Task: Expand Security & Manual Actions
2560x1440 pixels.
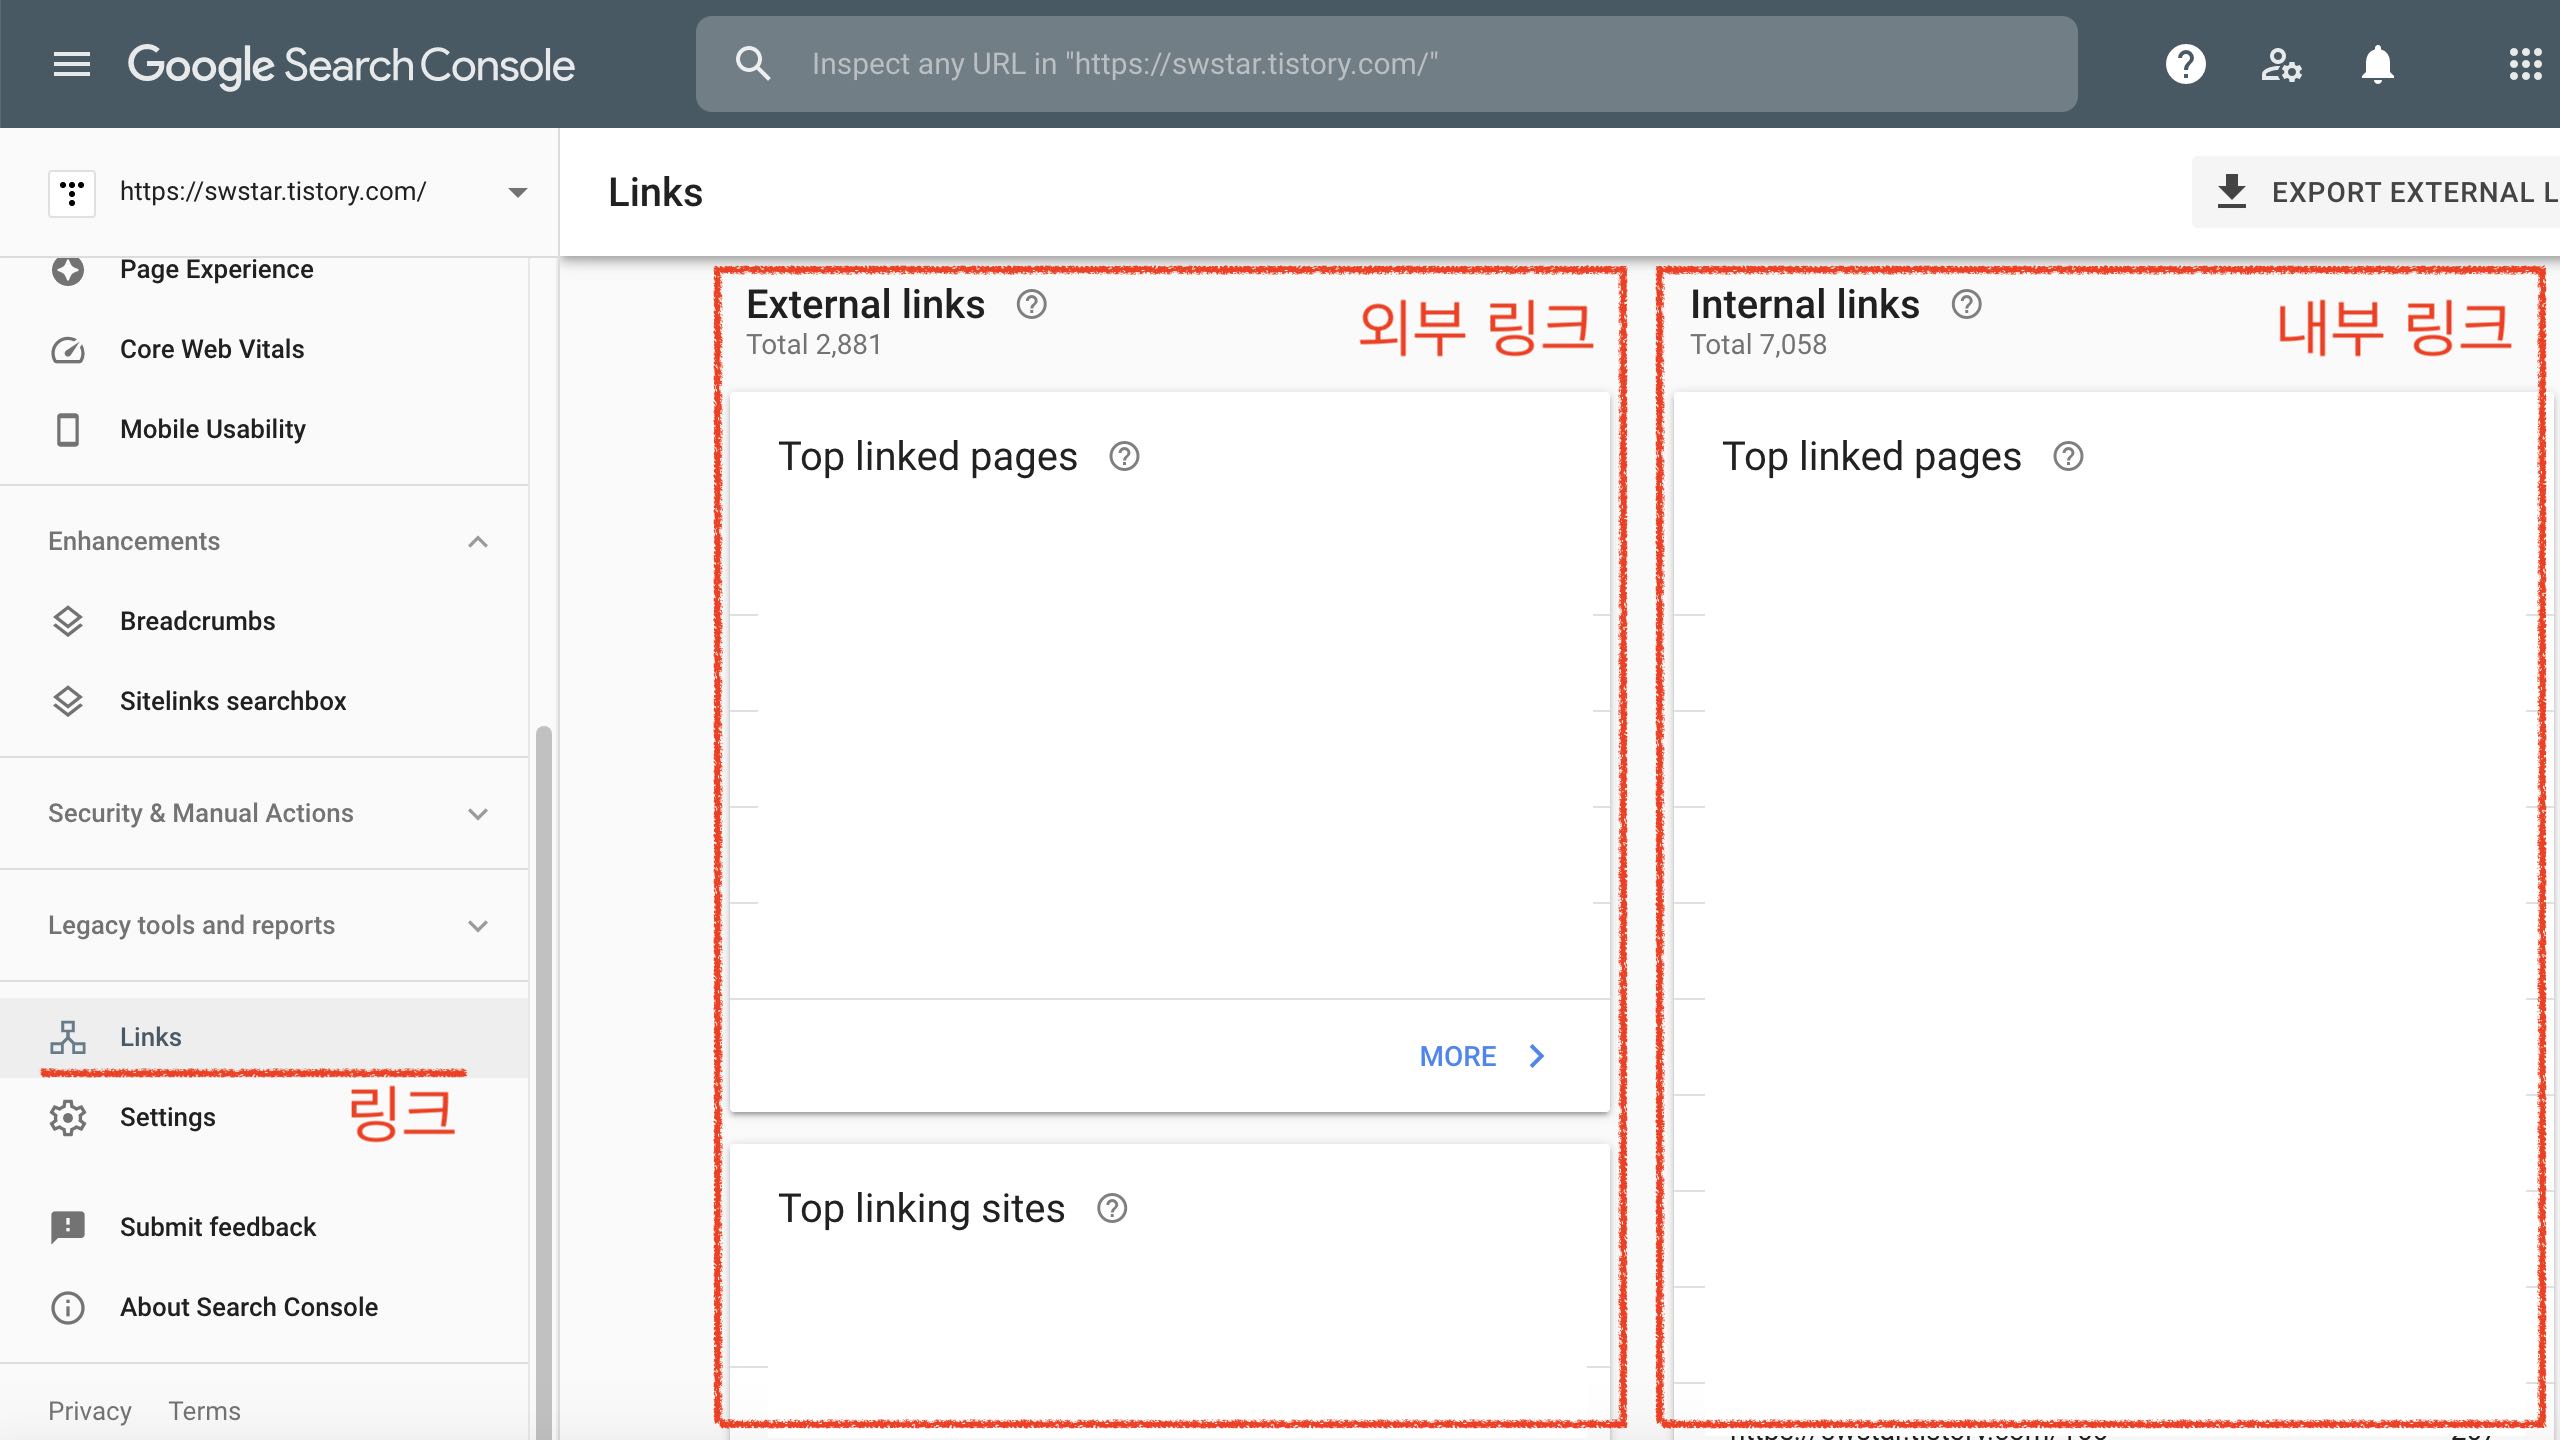Action: [x=479, y=813]
